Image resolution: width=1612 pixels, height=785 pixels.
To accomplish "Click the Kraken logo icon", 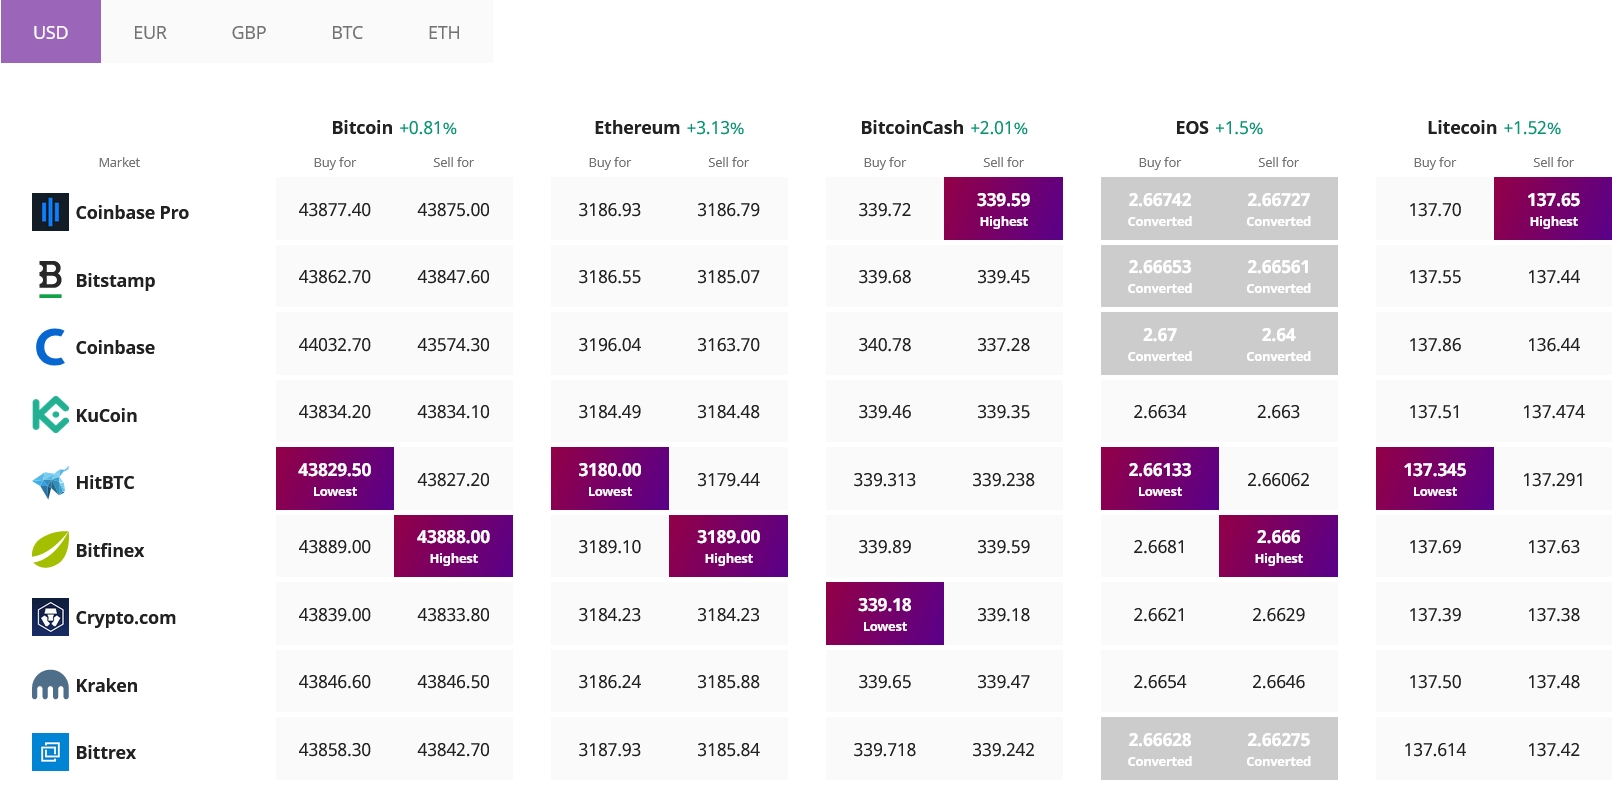I will tap(50, 685).
